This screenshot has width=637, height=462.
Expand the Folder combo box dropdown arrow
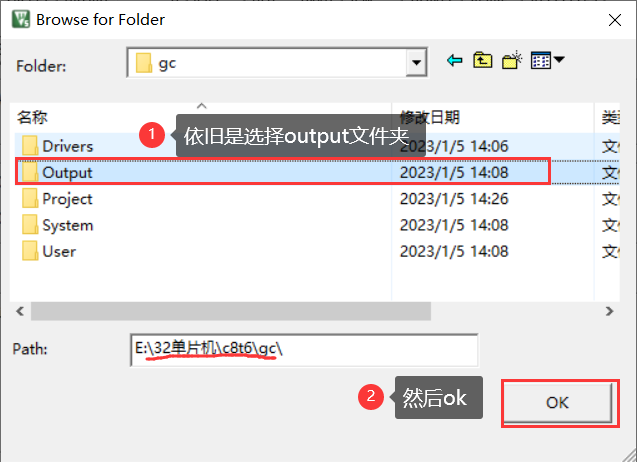point(416,63)
